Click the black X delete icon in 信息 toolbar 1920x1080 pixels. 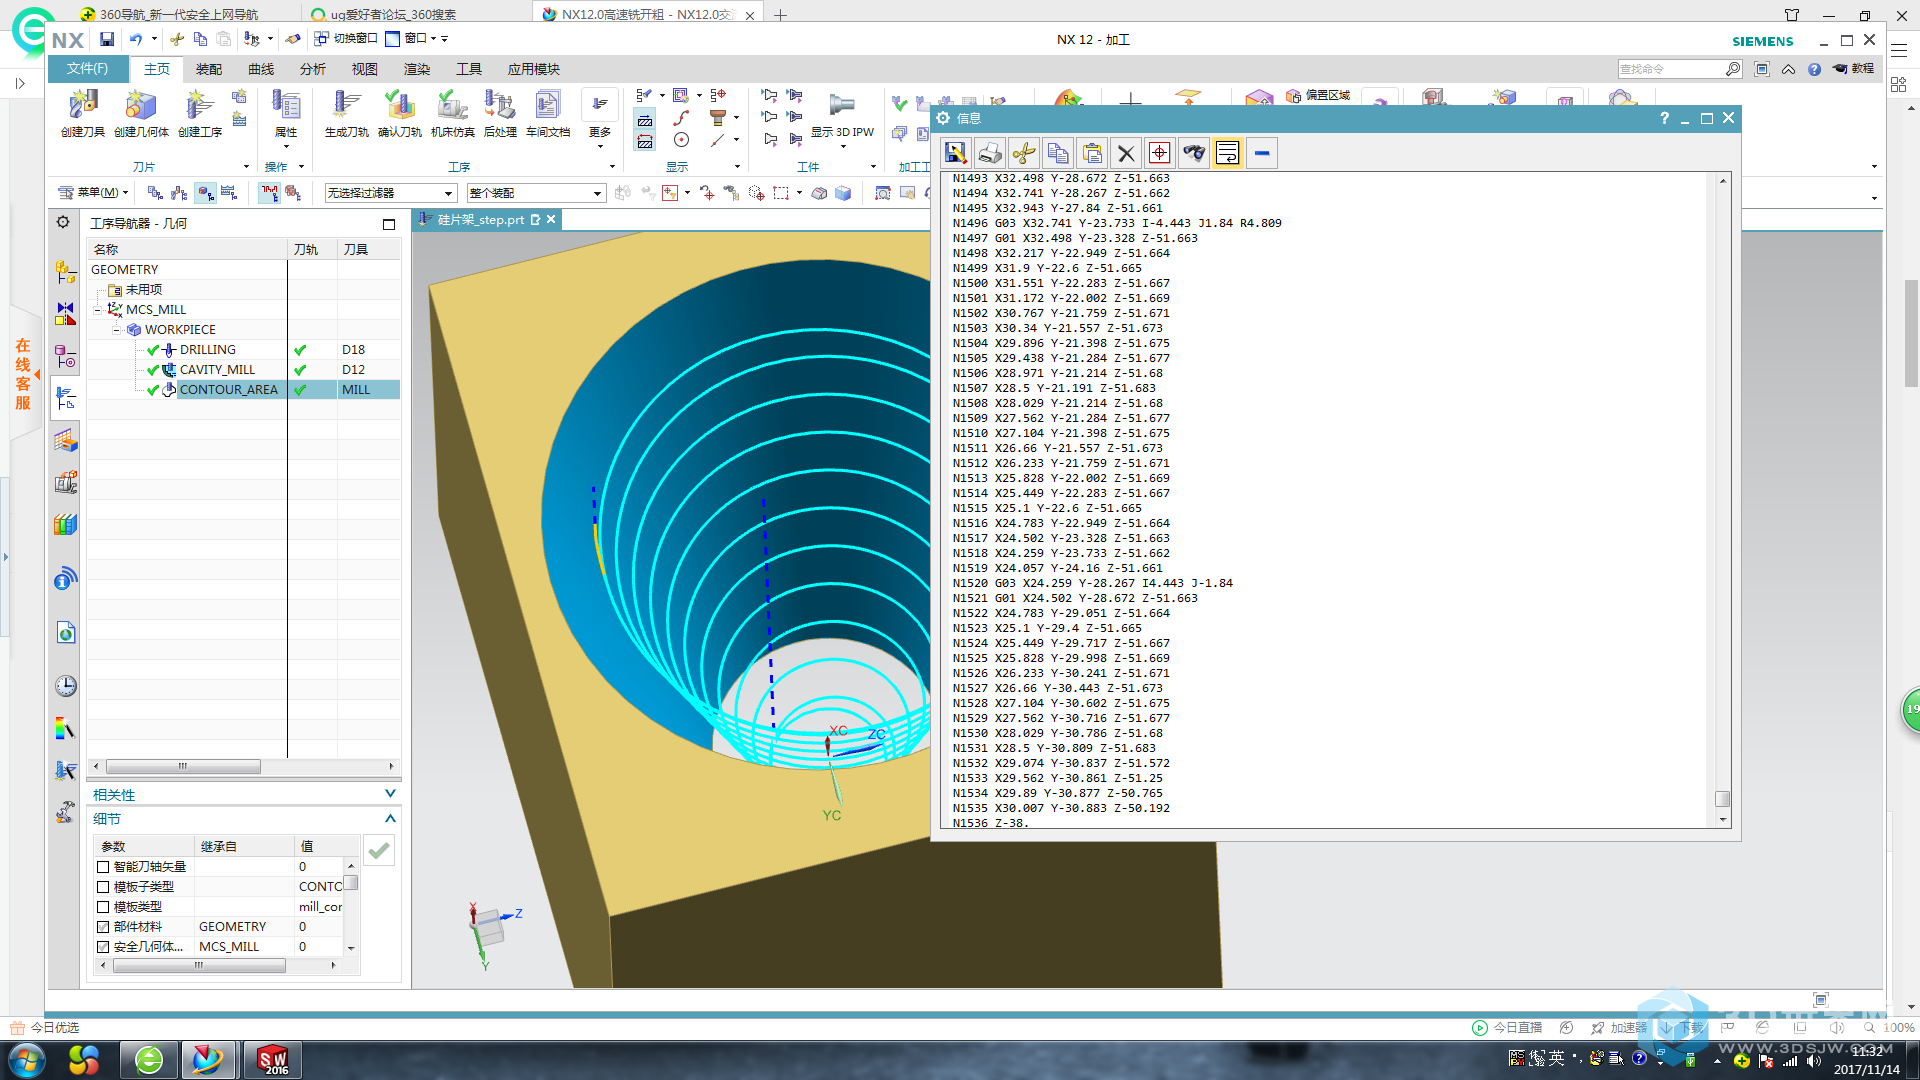point(1126,153)
